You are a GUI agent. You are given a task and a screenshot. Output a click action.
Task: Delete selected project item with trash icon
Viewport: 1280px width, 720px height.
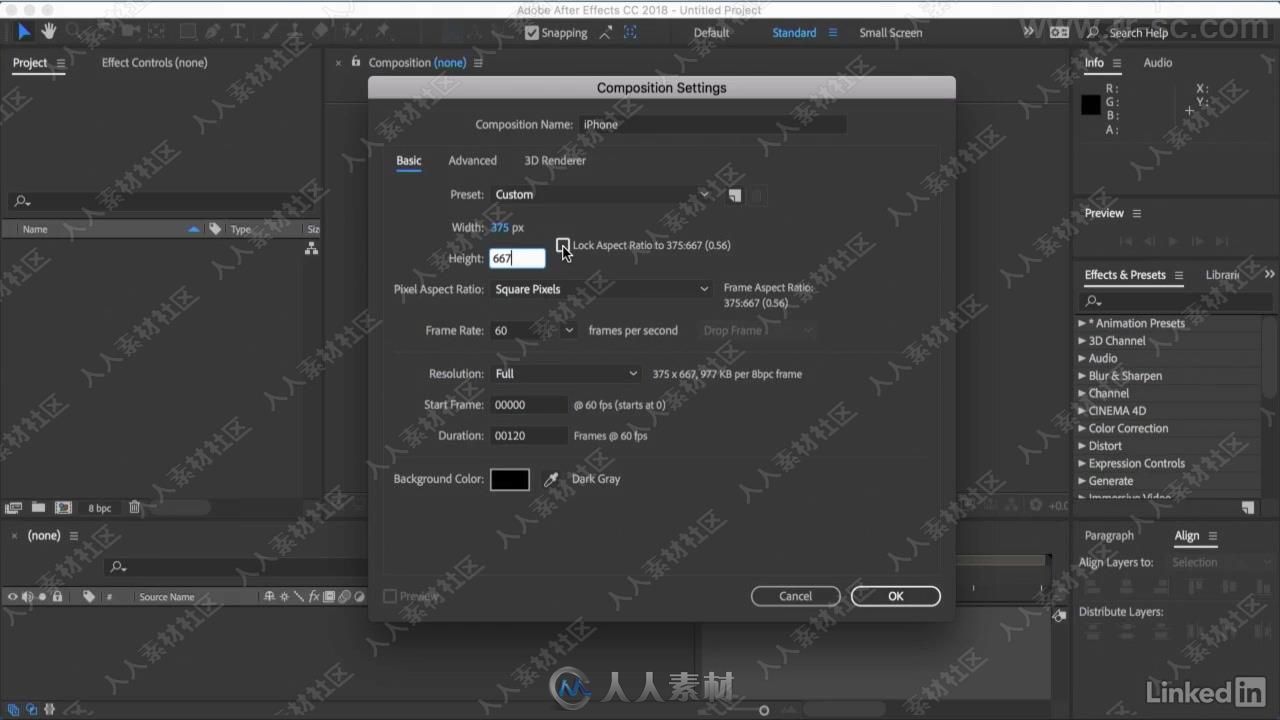pyautogui.click(x=134, y=508)
